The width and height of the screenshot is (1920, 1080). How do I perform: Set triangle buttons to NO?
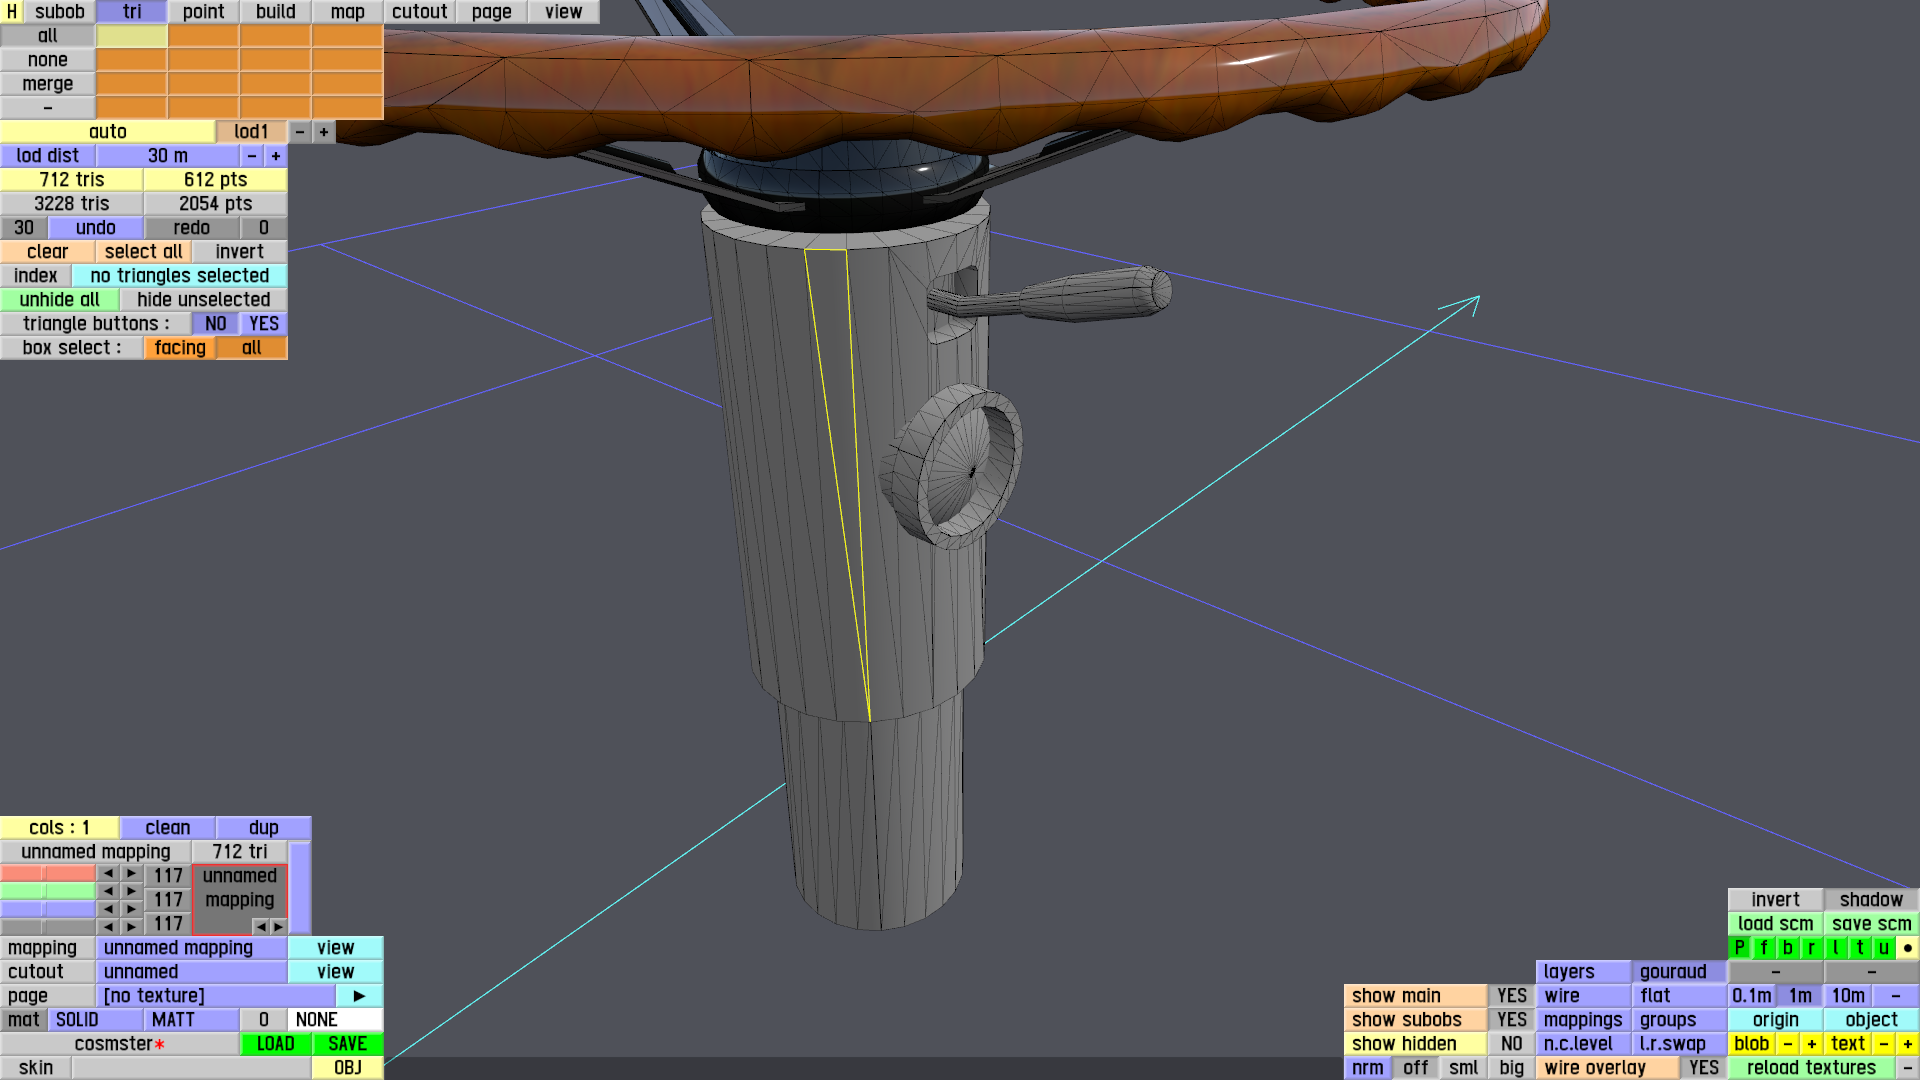click(x=215, y=324)
